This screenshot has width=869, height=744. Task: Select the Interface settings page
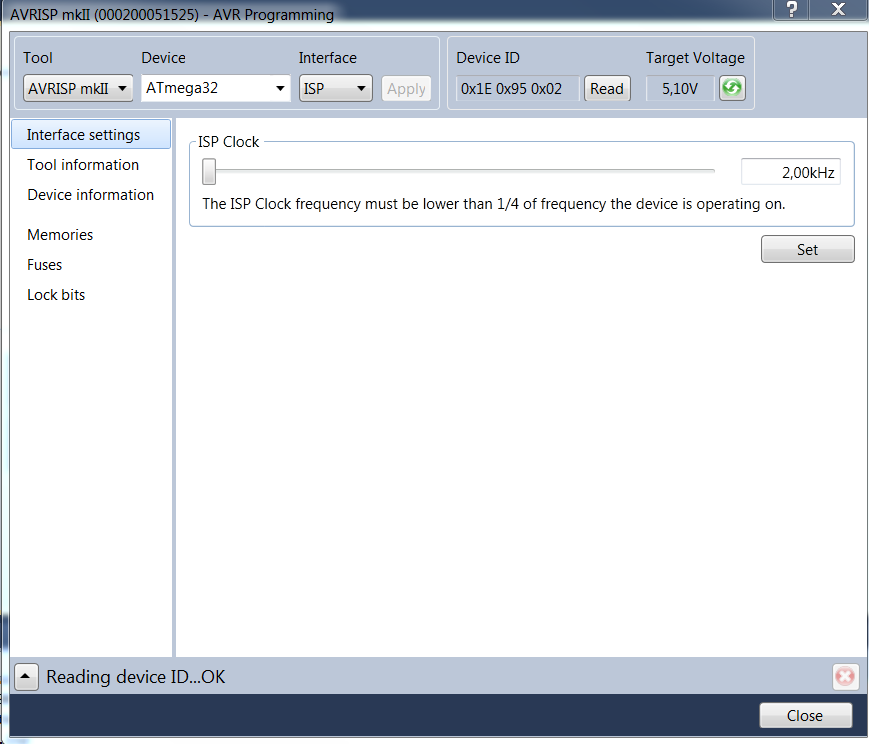91,134
